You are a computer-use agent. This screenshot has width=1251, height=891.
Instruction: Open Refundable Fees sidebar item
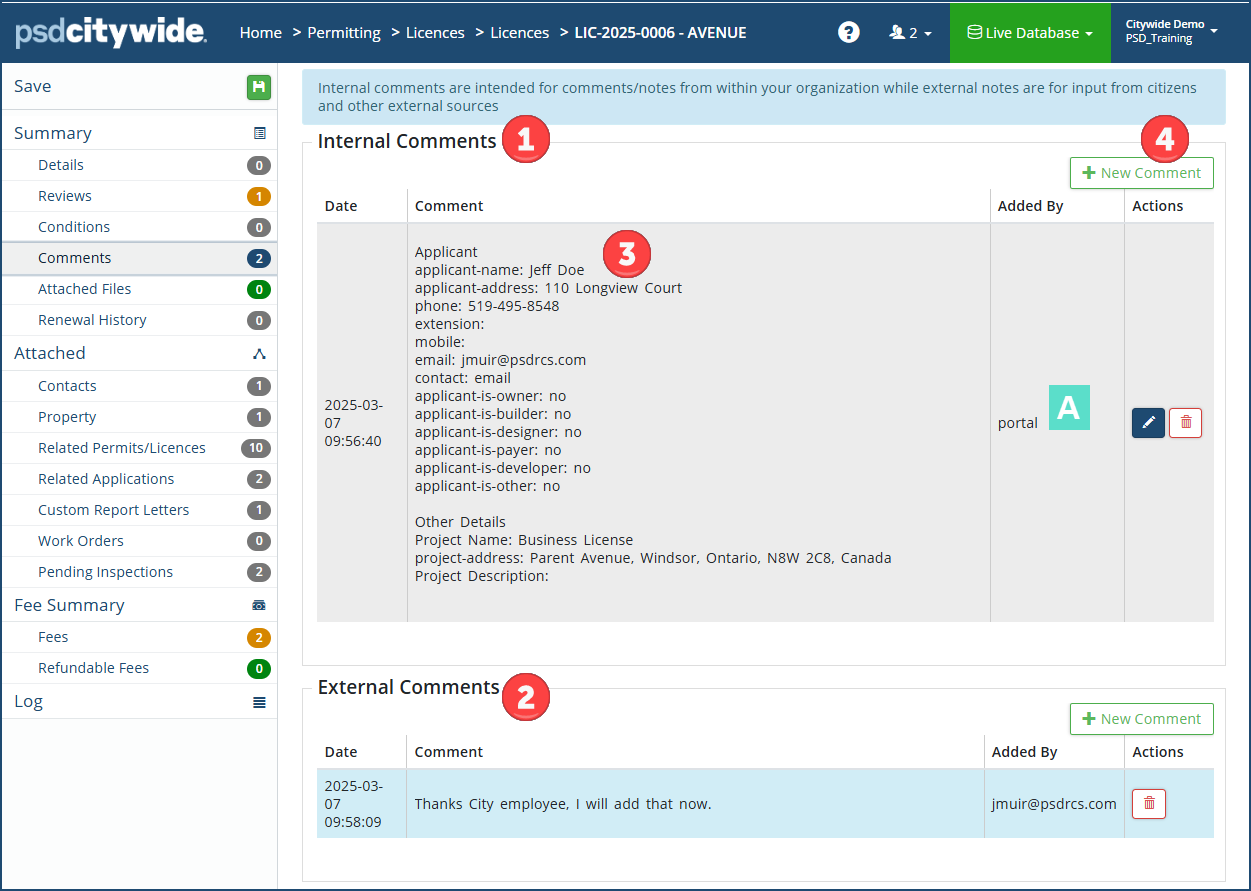click(x=139, y=668)
